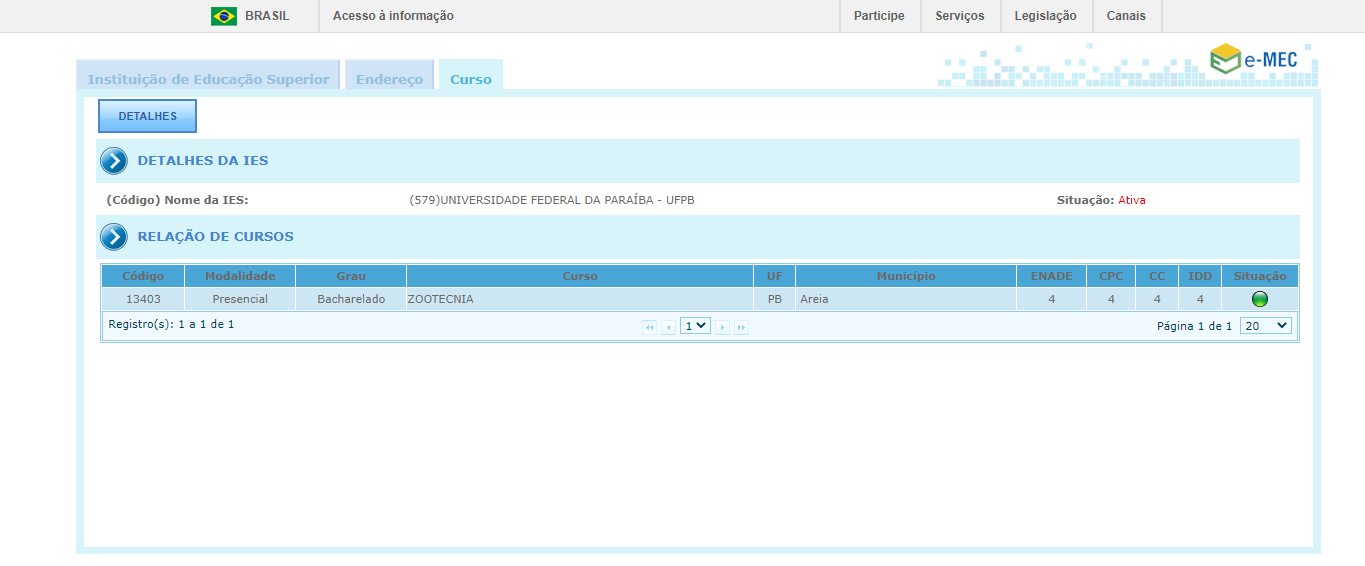
Task: Open the Serviços menu item
Action: 959,16
